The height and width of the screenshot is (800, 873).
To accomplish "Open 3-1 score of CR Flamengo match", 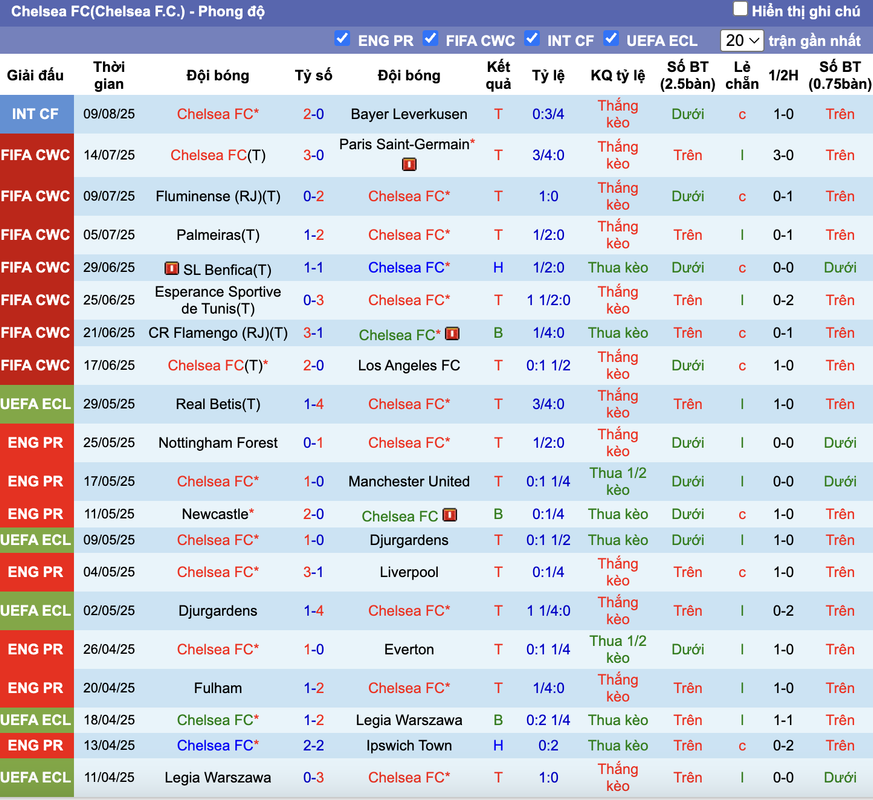I will click(313, 333).
